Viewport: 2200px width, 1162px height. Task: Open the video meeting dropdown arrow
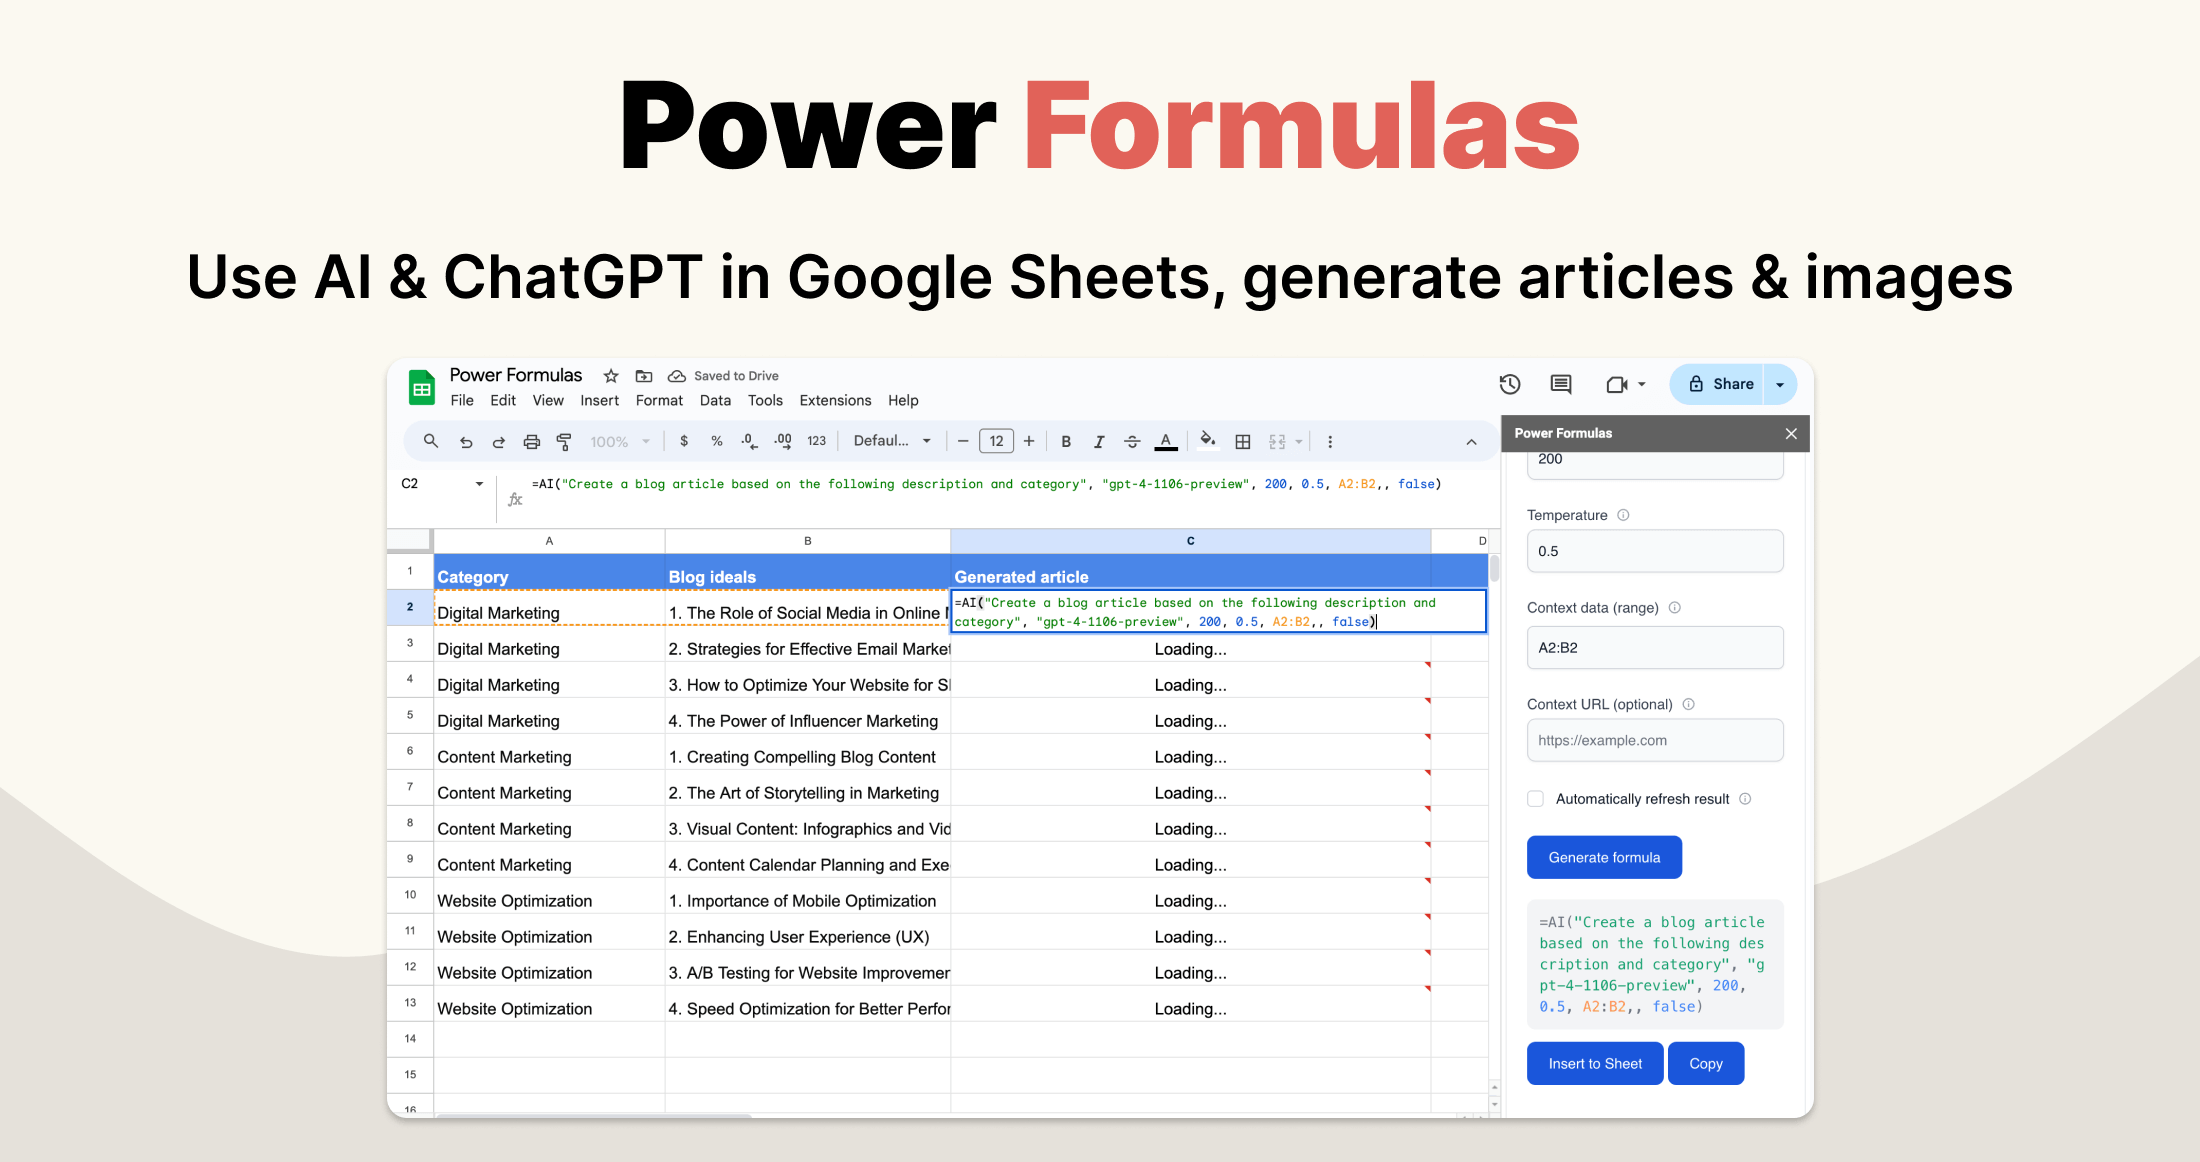[1641, 384]
